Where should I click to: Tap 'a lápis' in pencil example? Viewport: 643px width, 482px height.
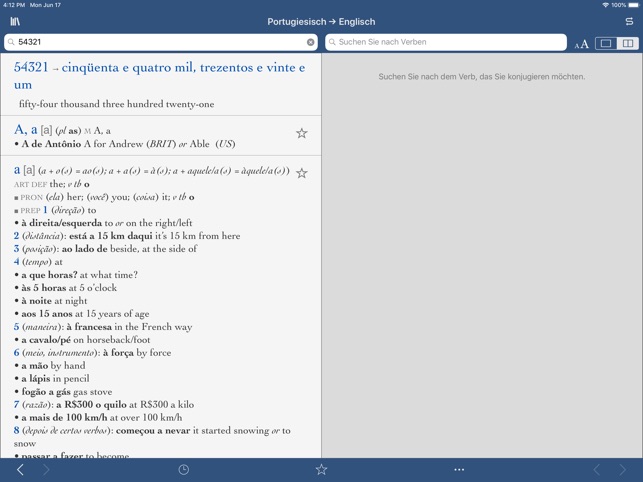pos(36,379)
